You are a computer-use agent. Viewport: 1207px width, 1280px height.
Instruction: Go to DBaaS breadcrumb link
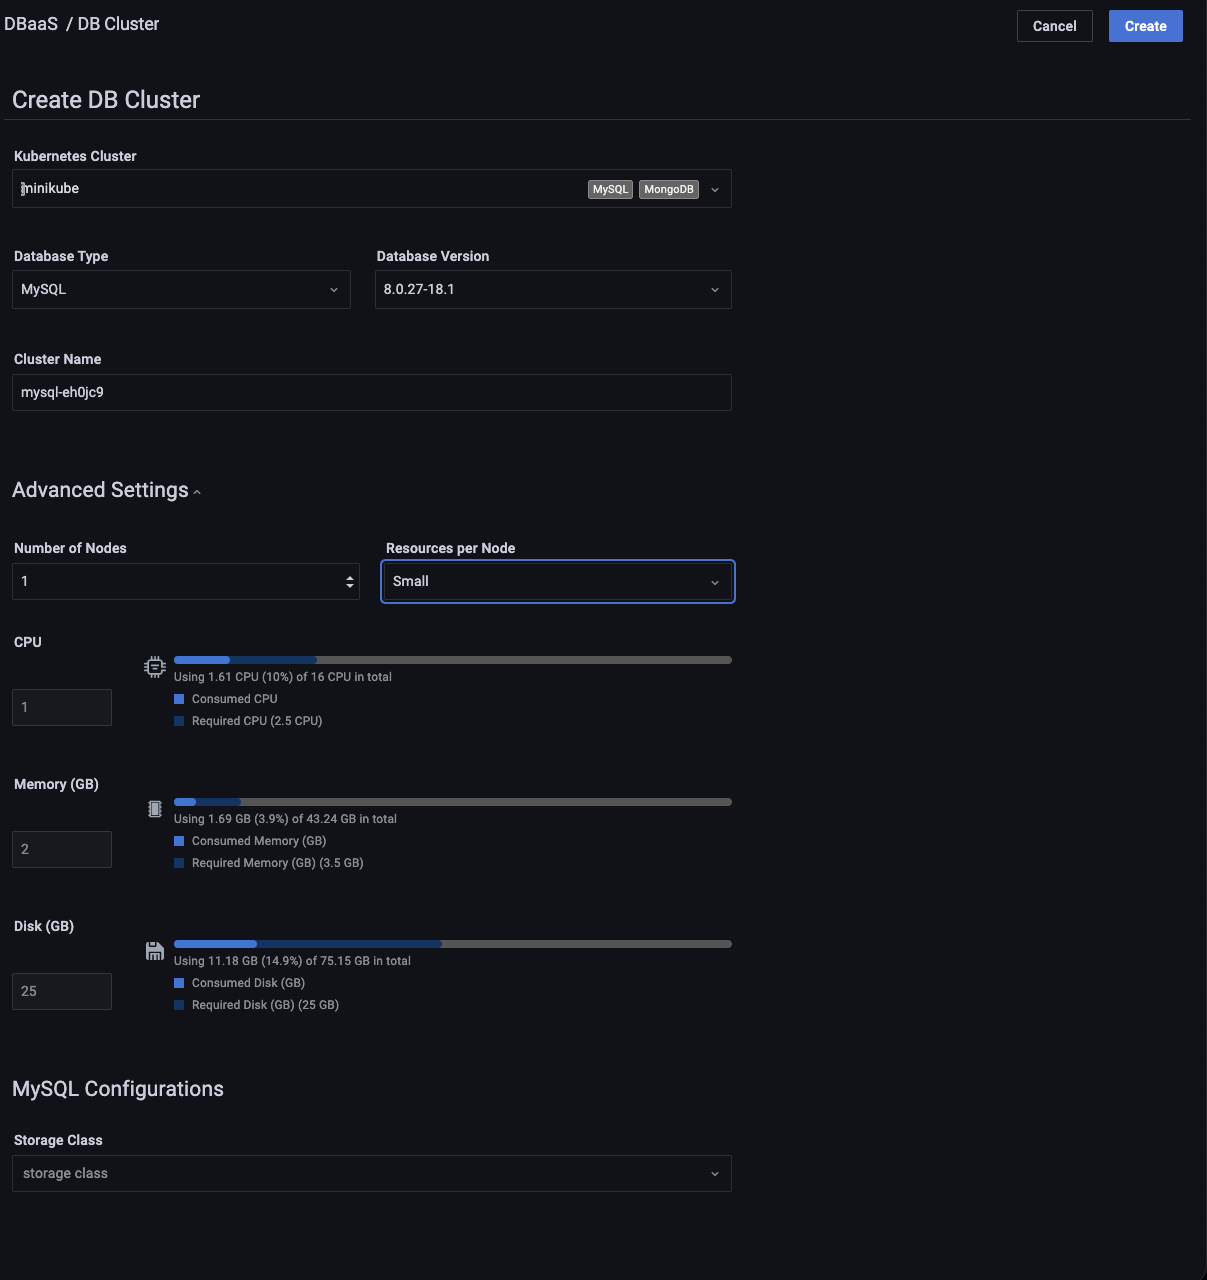pyautogui.click(x=31, y=24)
